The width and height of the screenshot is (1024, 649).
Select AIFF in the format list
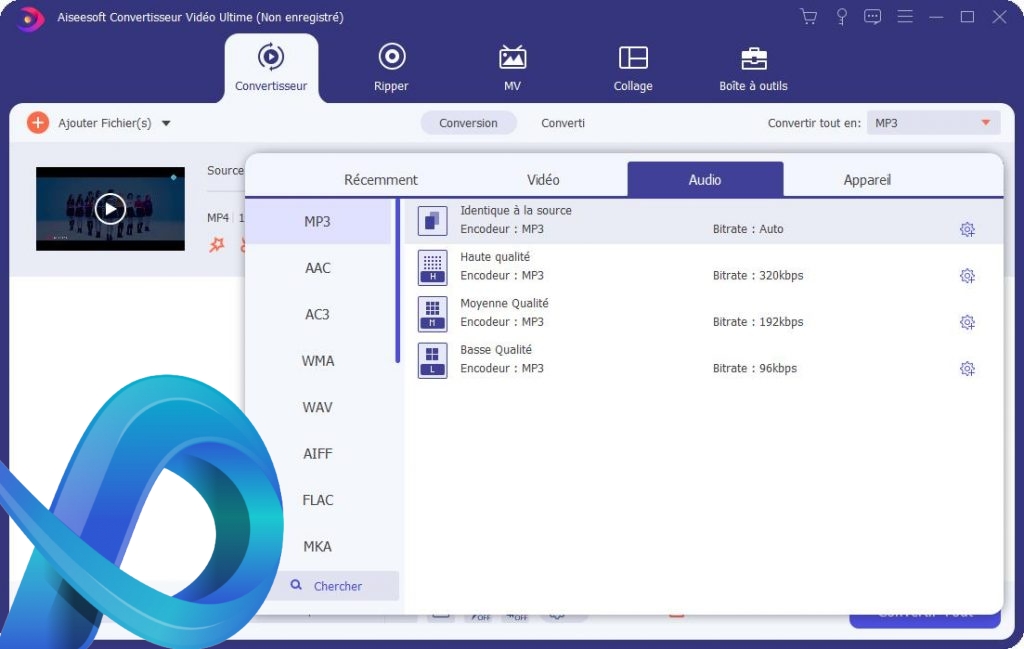pos(318,453)
